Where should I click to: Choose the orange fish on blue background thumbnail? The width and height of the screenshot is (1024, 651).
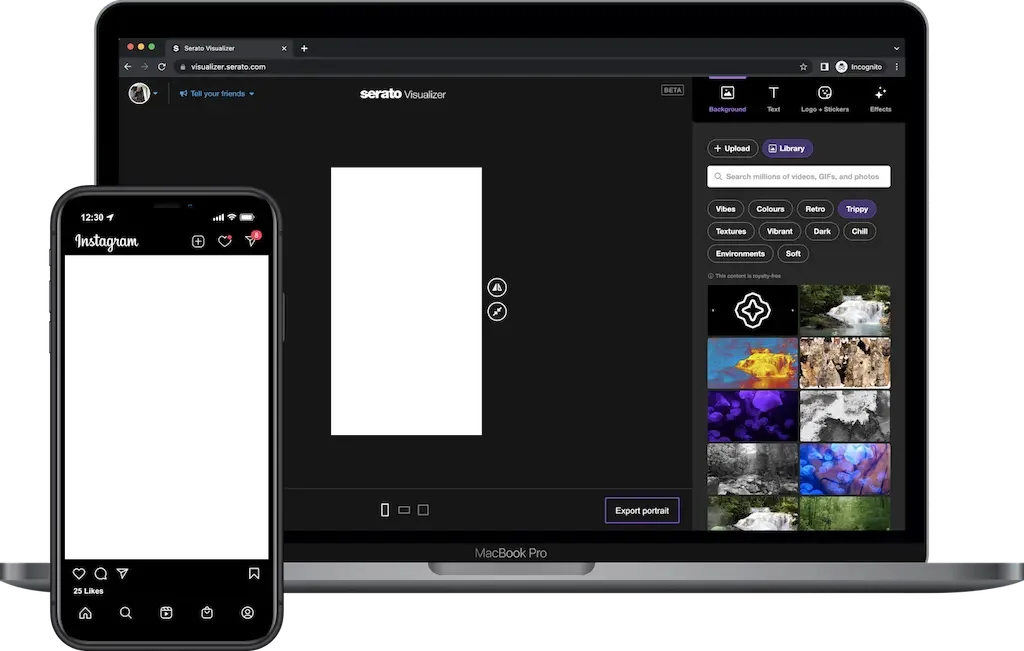pos(752,363)
